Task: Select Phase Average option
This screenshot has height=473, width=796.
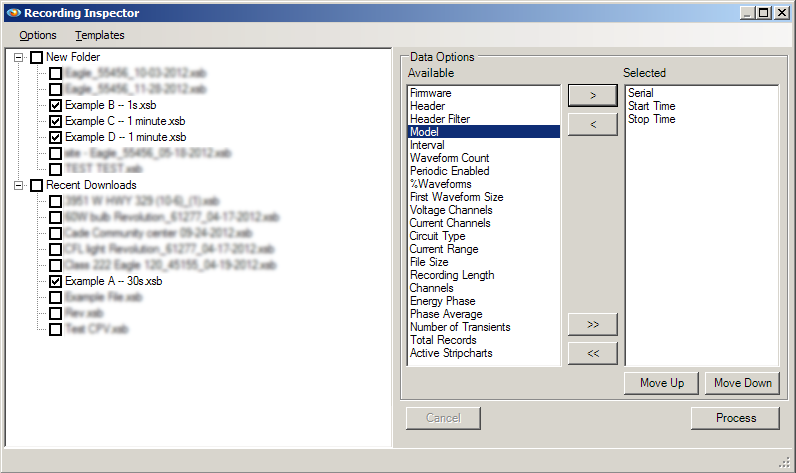Action: pos(484,314)
